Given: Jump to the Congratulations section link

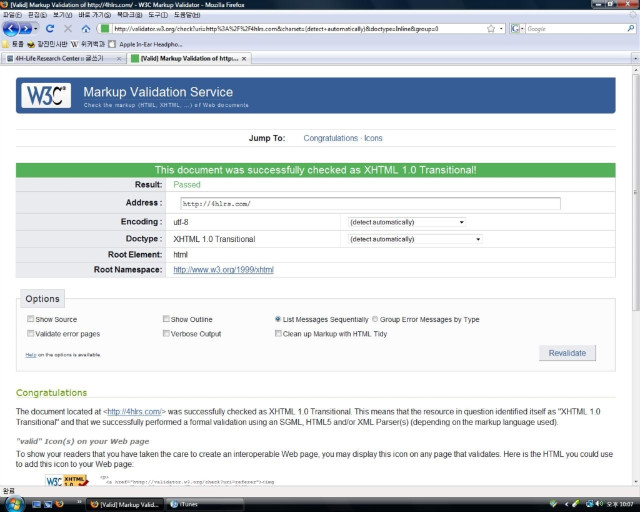Looking at the screenshot, I should click(x=331, y=138).
